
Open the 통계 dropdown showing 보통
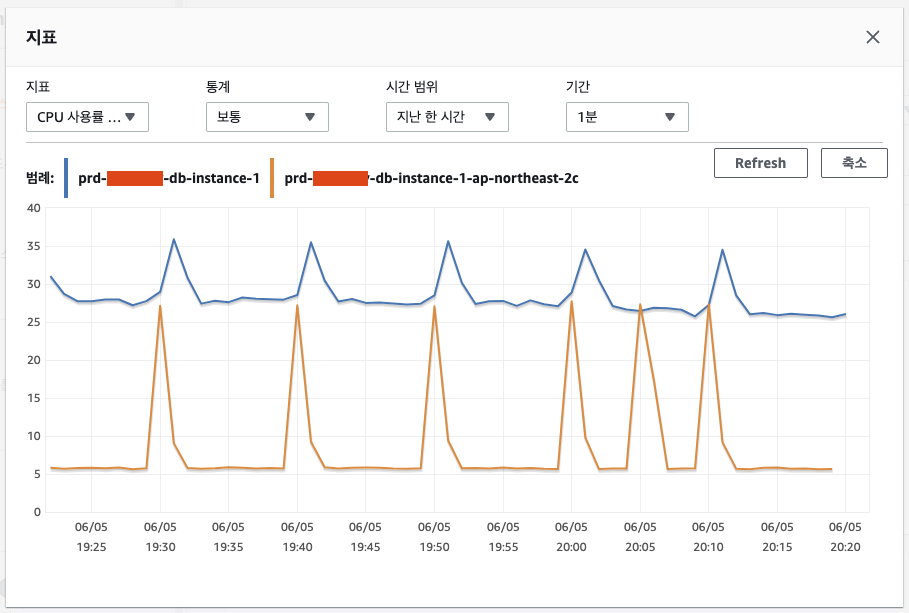click(267, 117)
